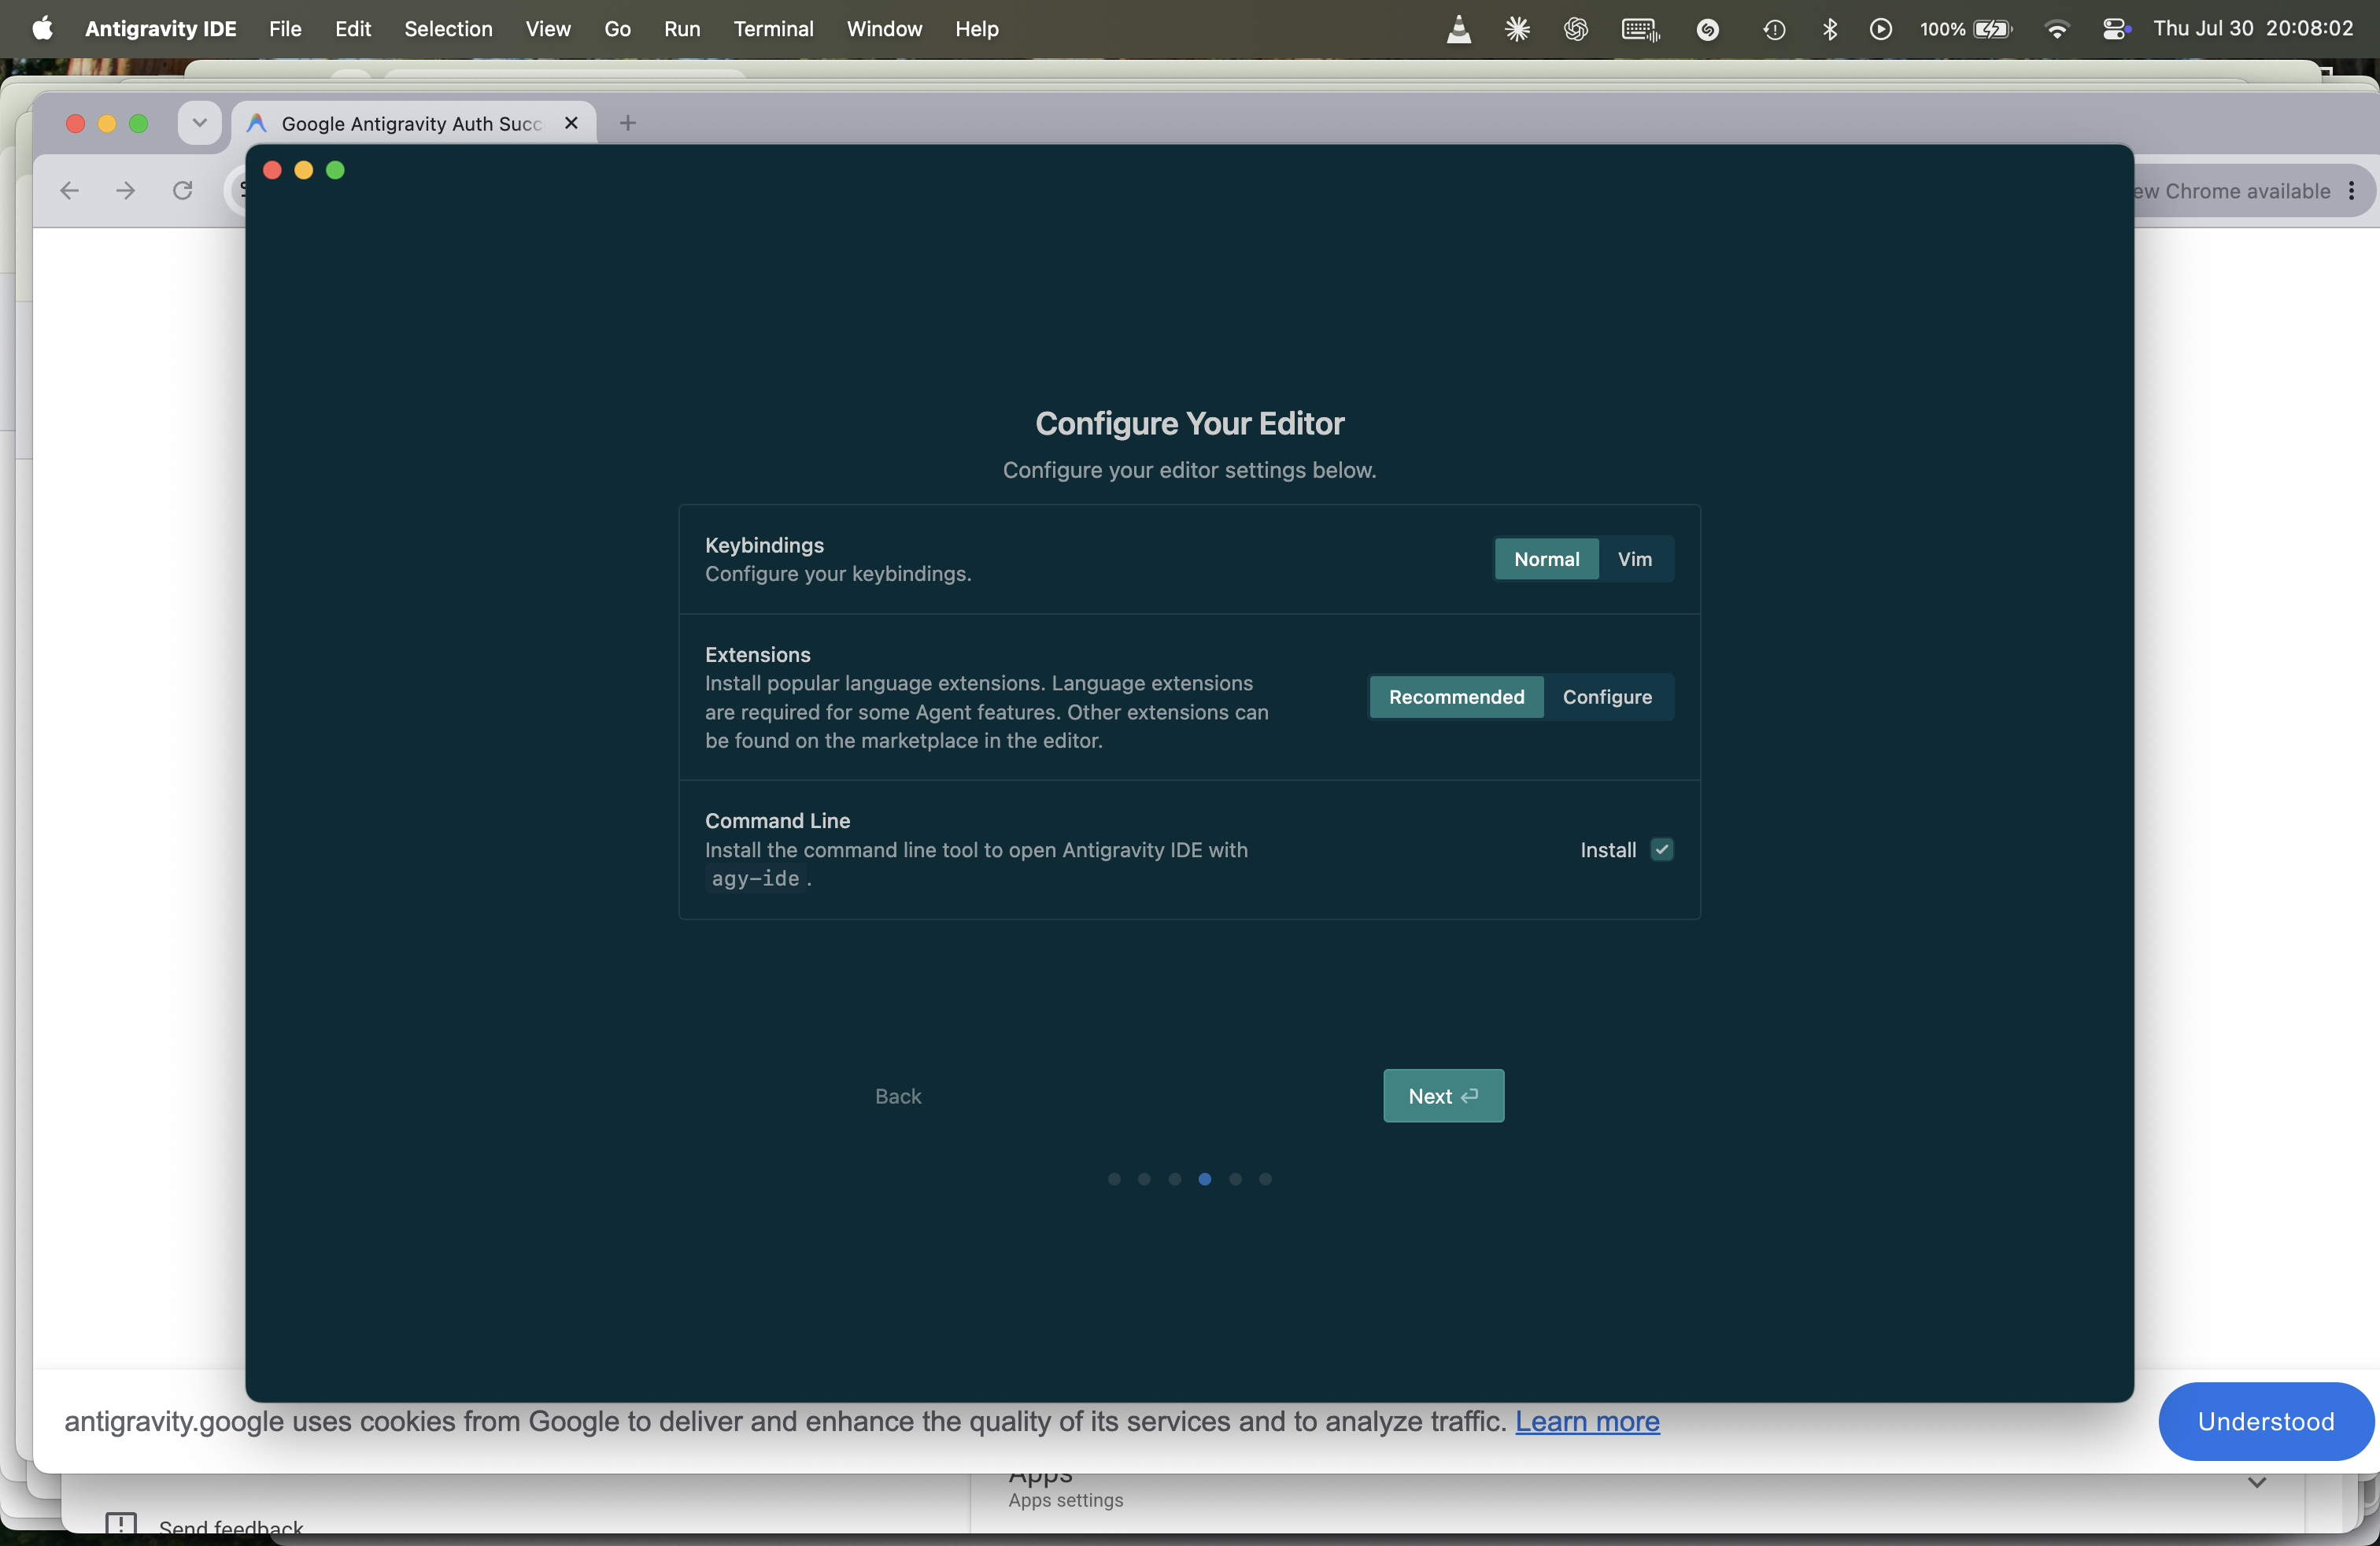2380x1546 pixels.
Task: Open the Bluetooth status menu
Action: (x=1829, y=29)
